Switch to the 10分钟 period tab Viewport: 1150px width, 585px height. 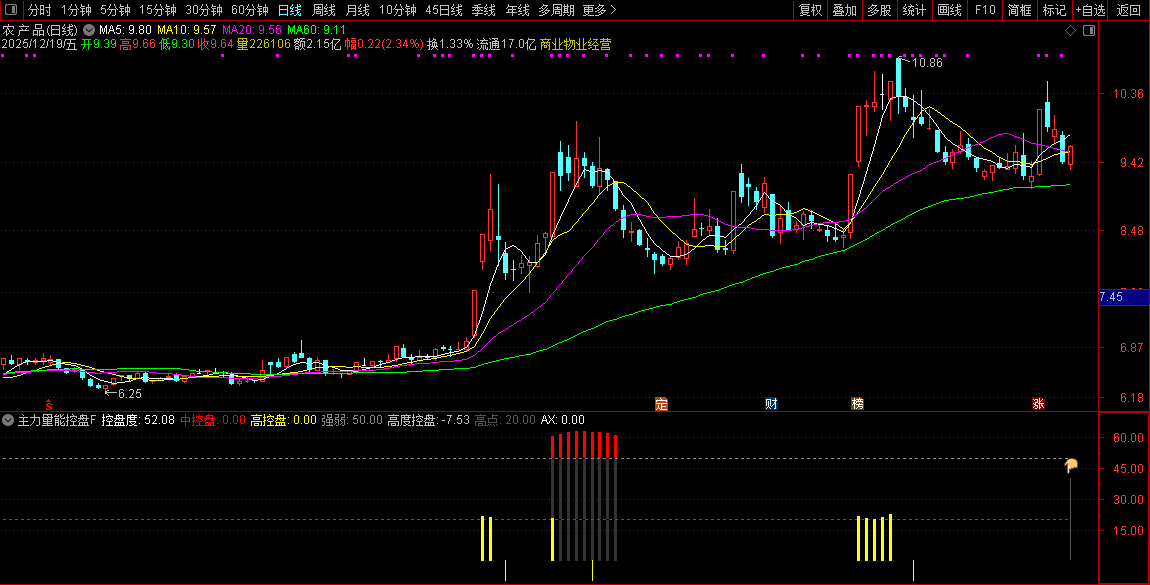[x=398, y=10]
